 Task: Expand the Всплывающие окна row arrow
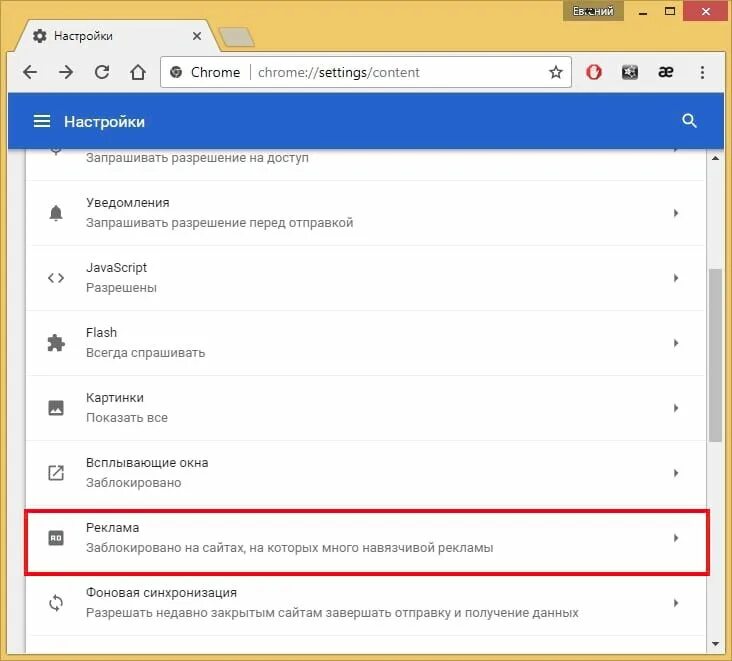pos(676,473)
